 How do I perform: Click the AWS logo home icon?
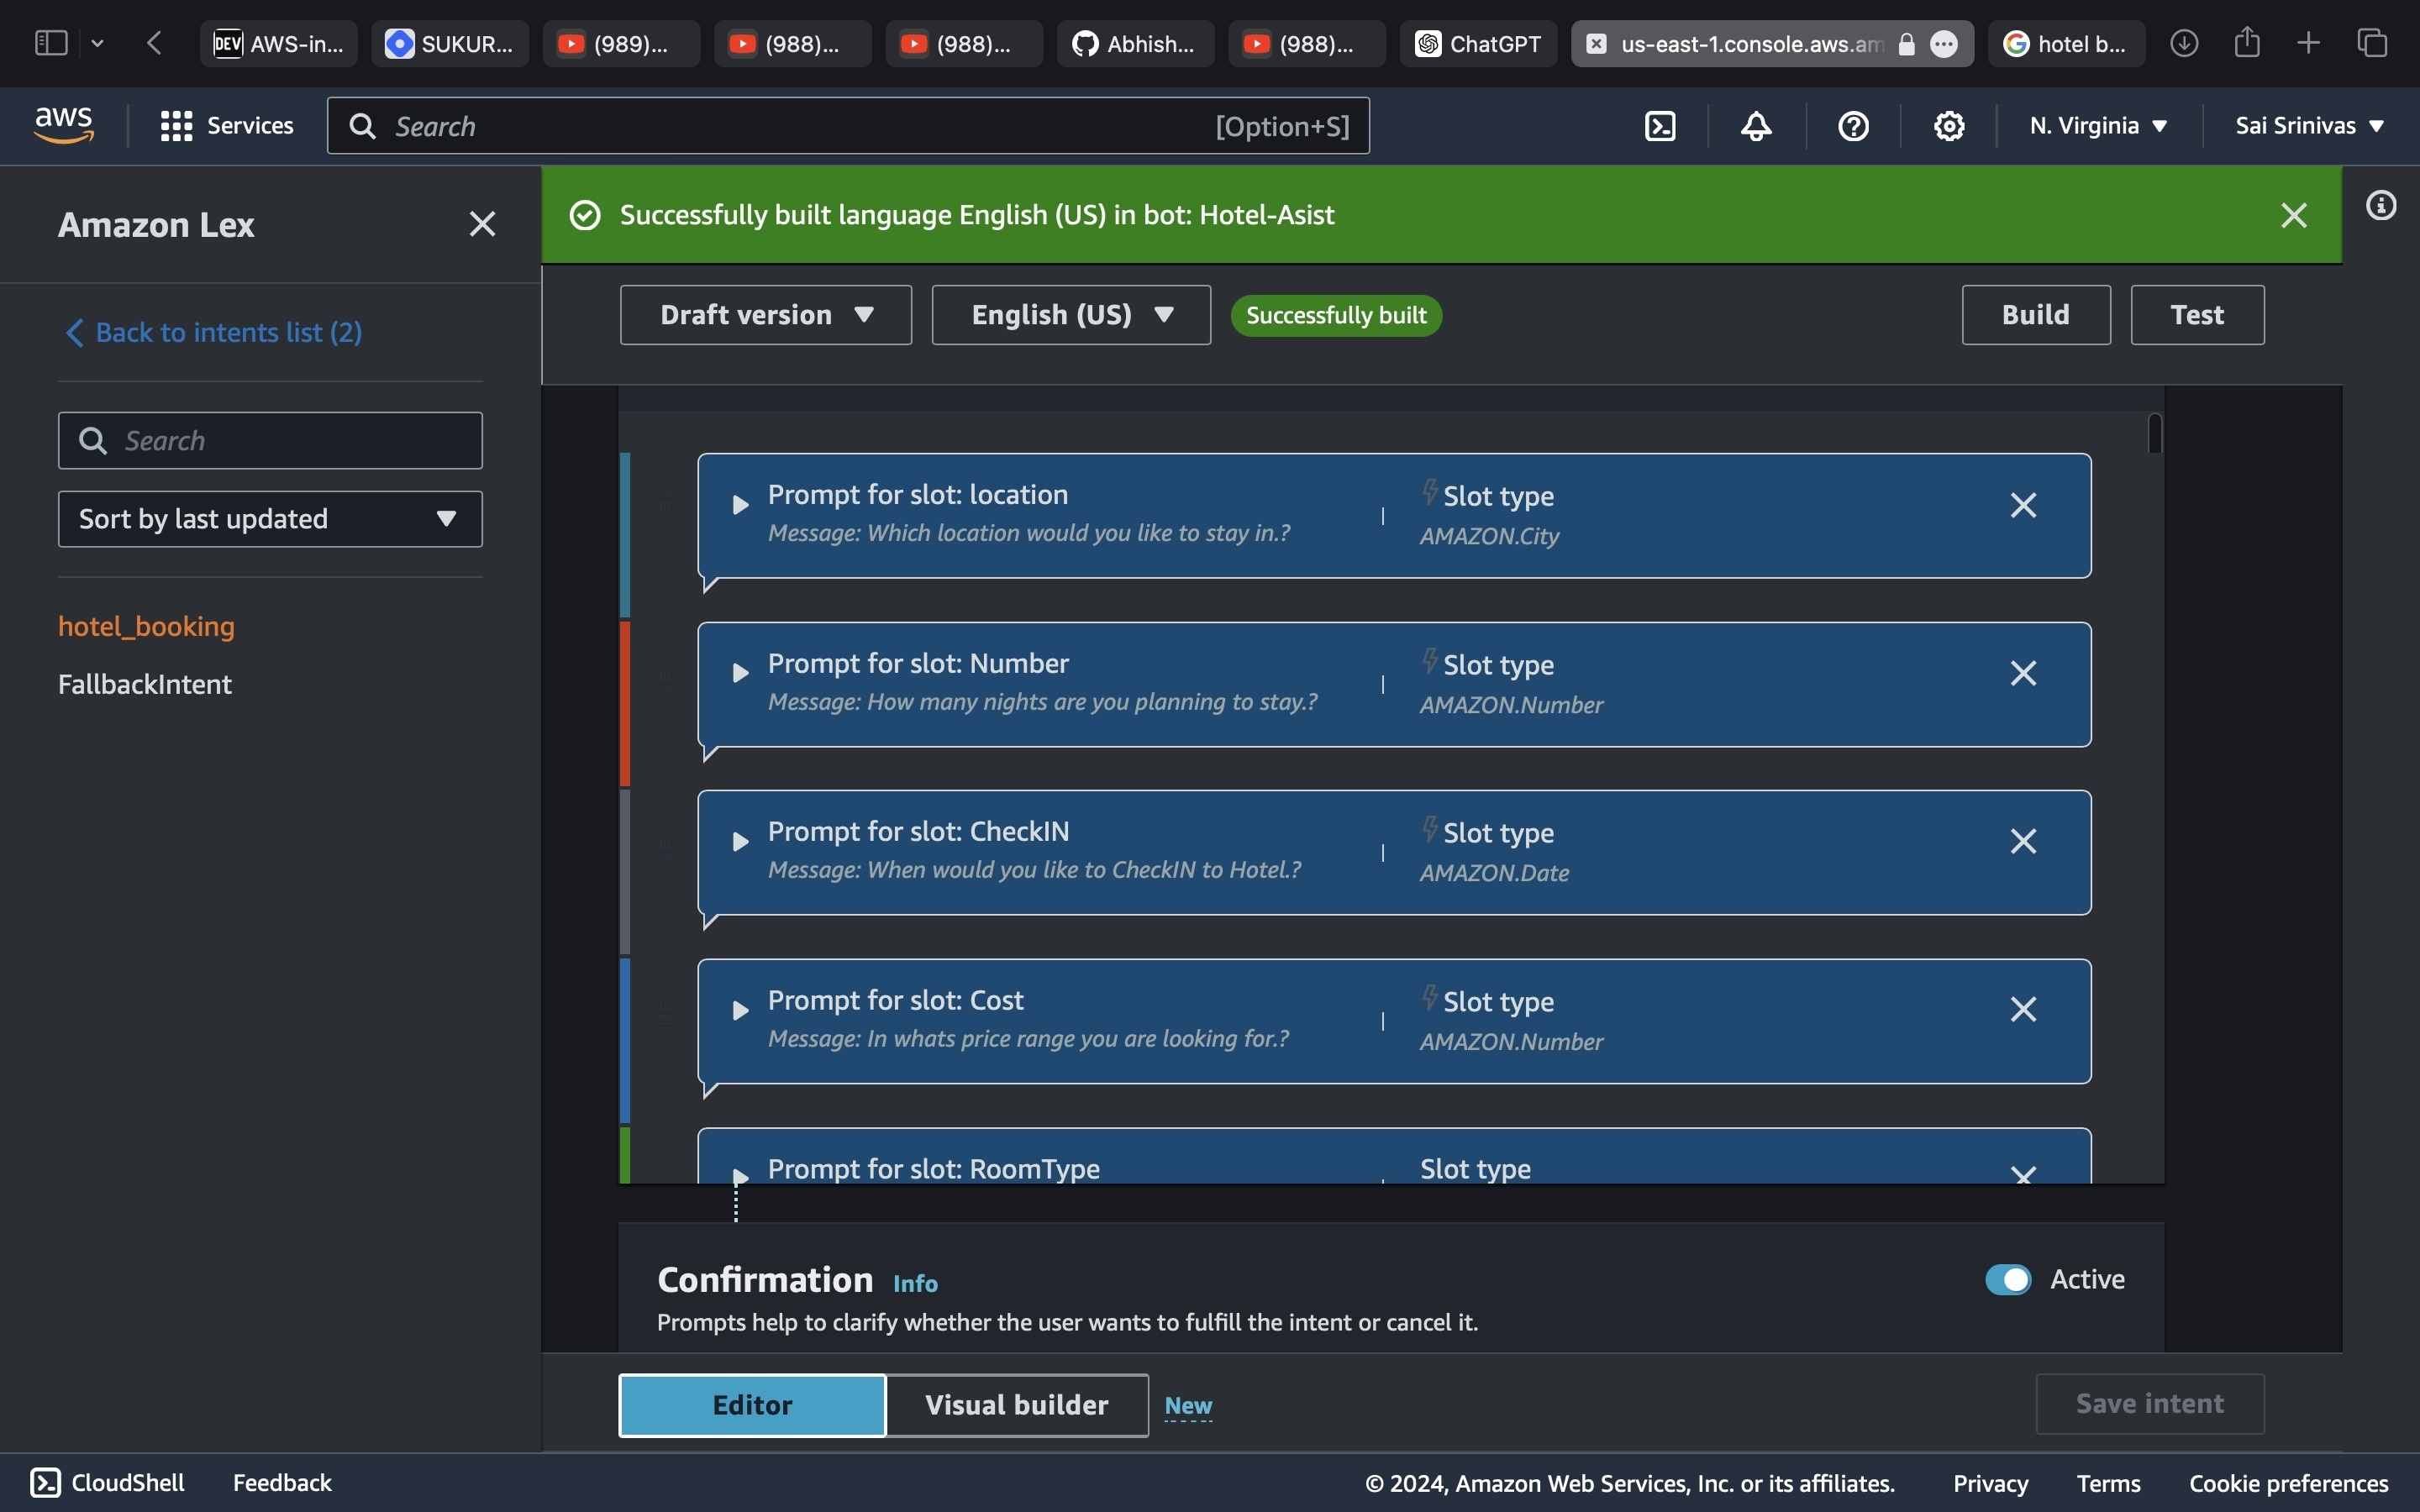64,125
